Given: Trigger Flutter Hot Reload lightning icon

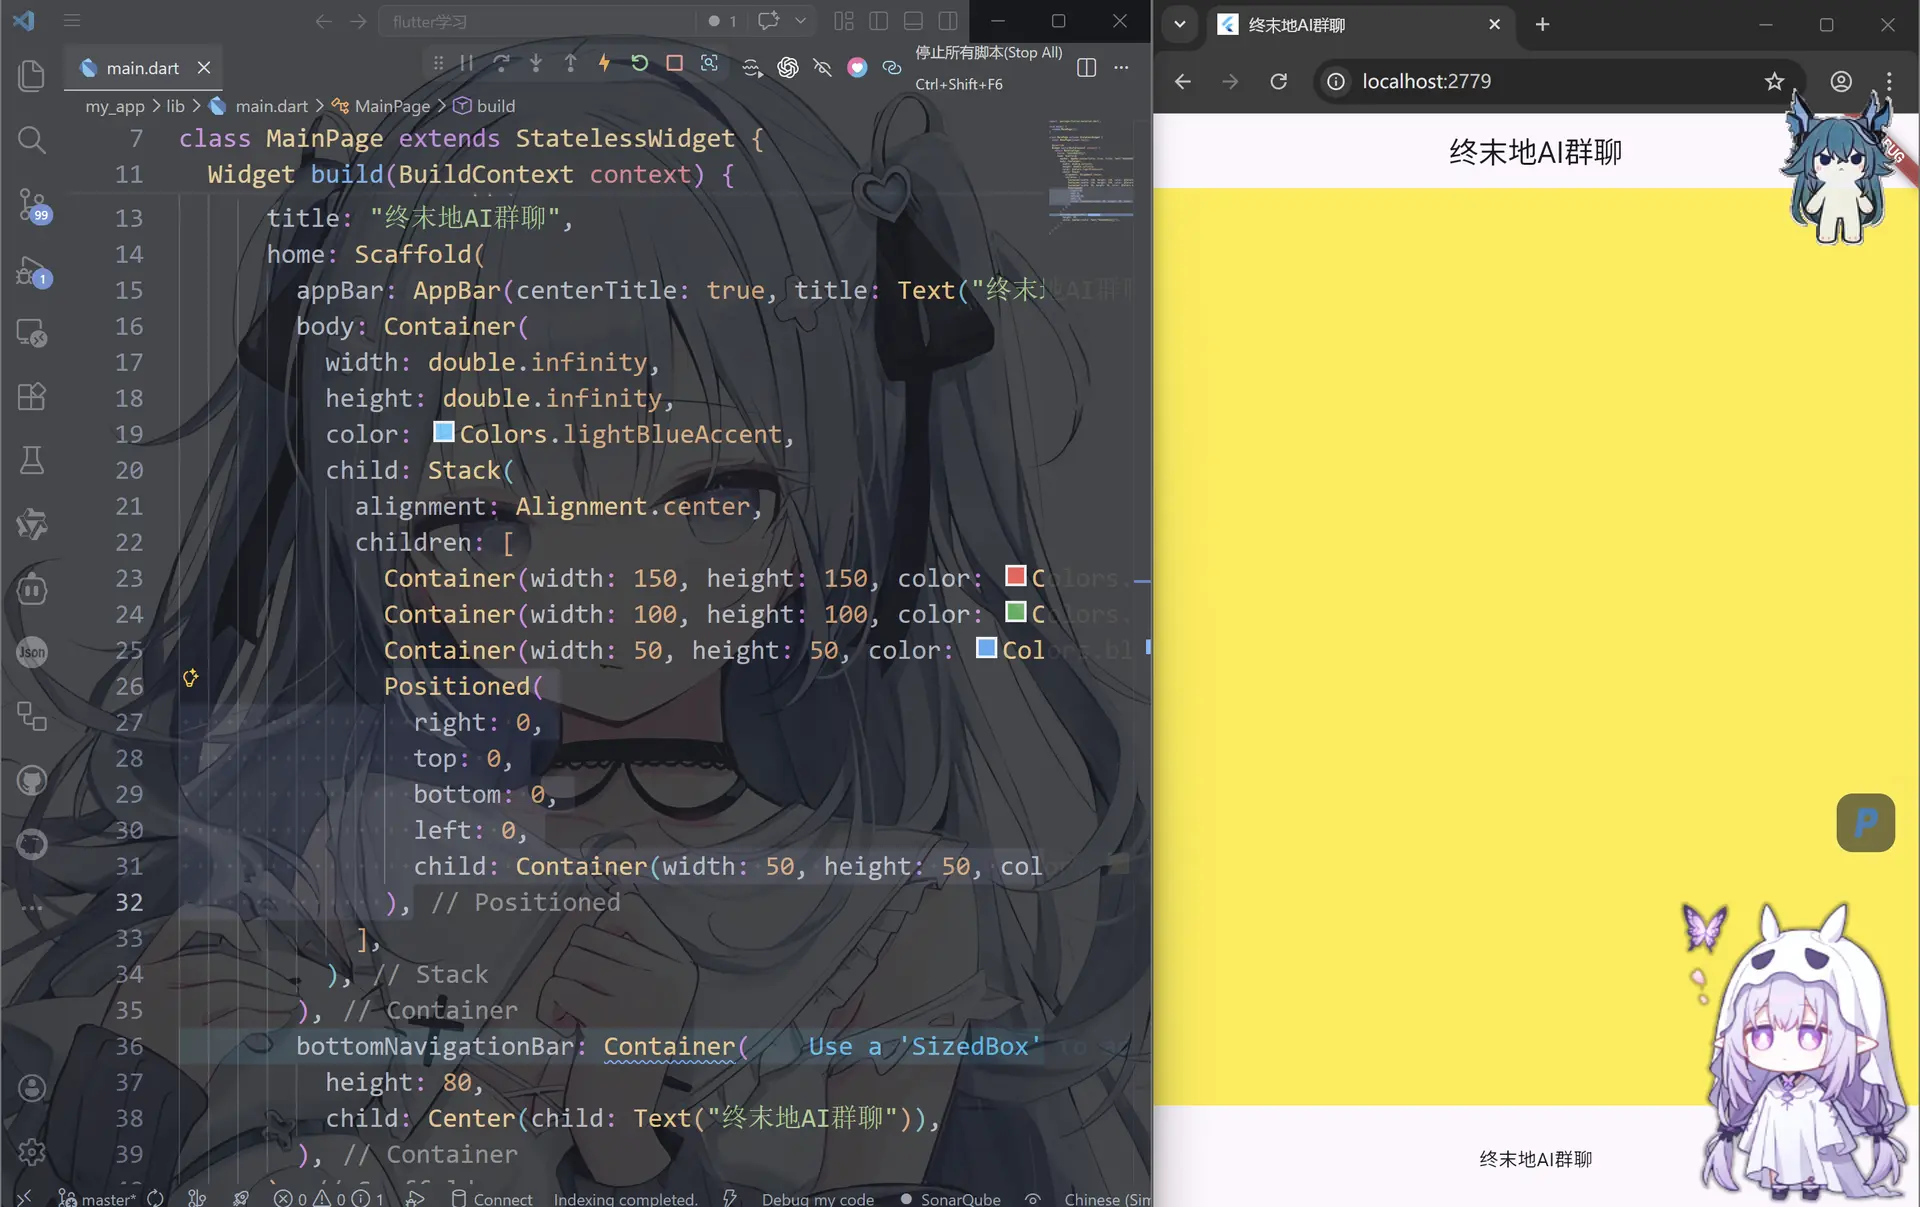Looking at the screenshot, I should point(605,63).
